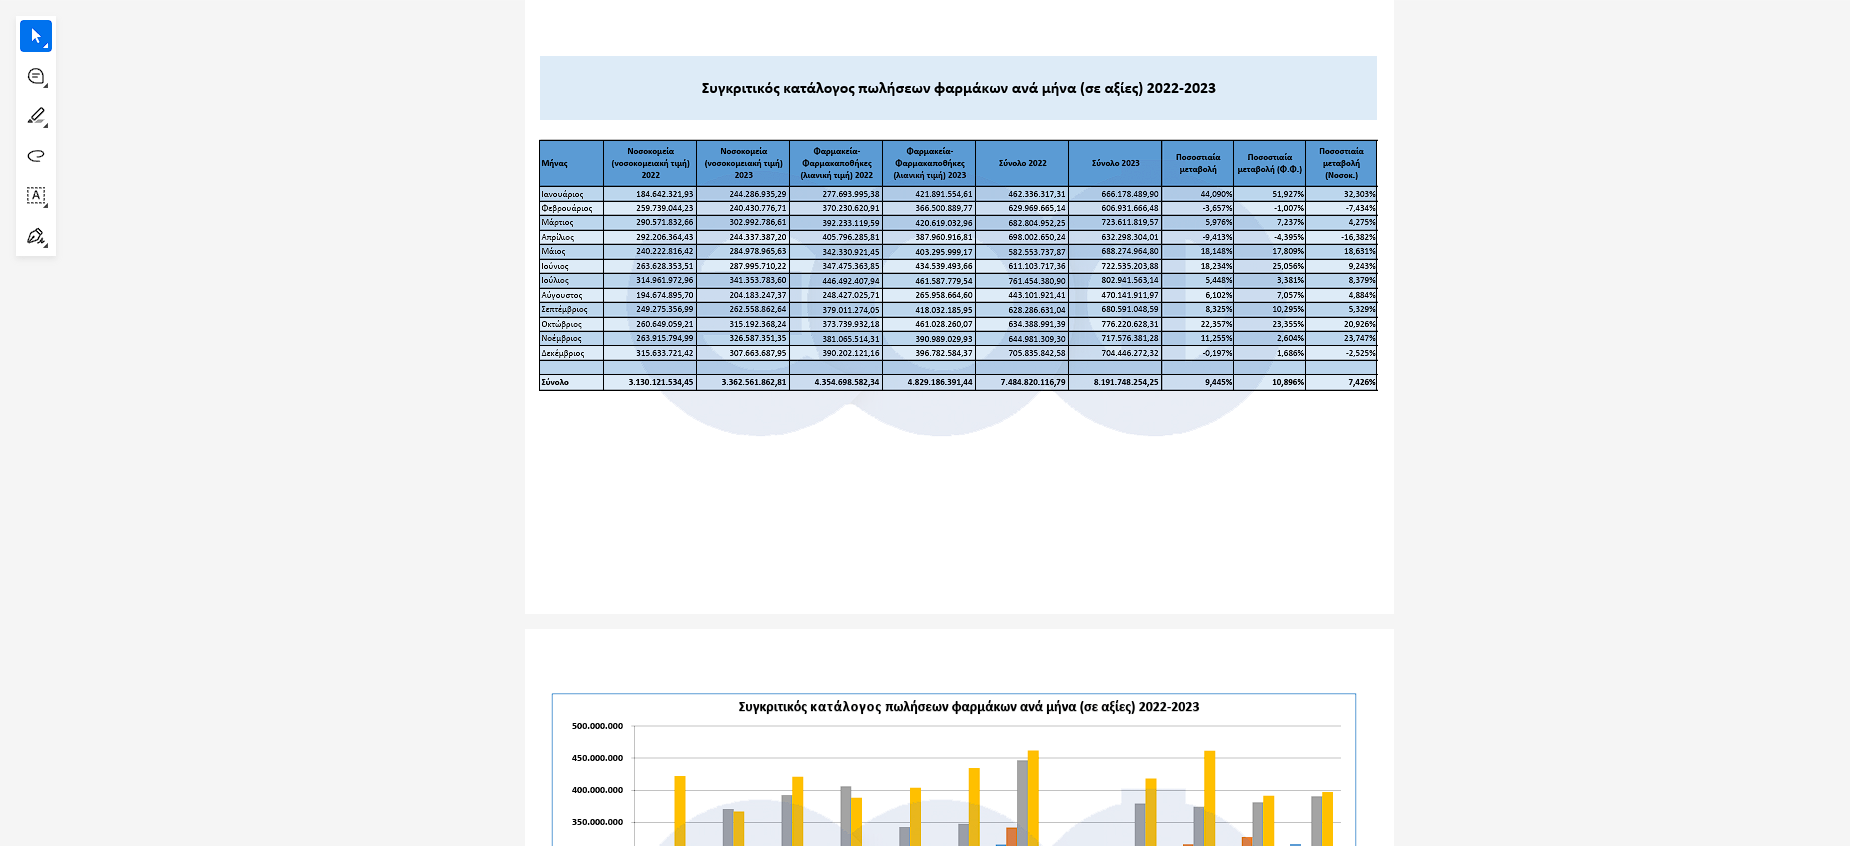
Task: Click the value 418.032.185,95
Action: point(943,309)
